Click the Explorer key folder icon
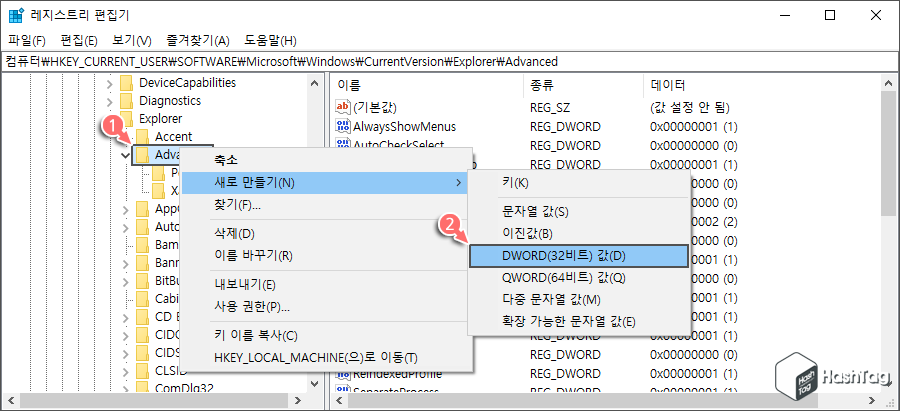Viewport: 900px width, 411px height. pos(126,119)
